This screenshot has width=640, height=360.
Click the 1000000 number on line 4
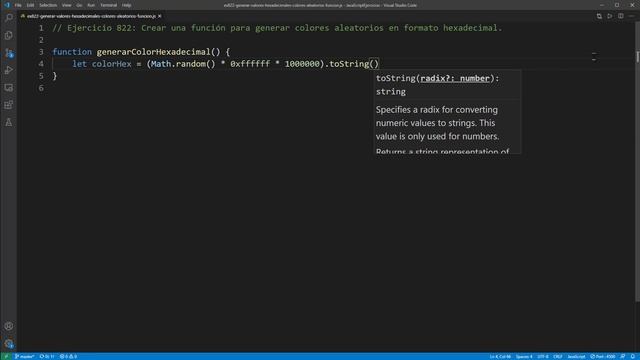tap(302, 64)
